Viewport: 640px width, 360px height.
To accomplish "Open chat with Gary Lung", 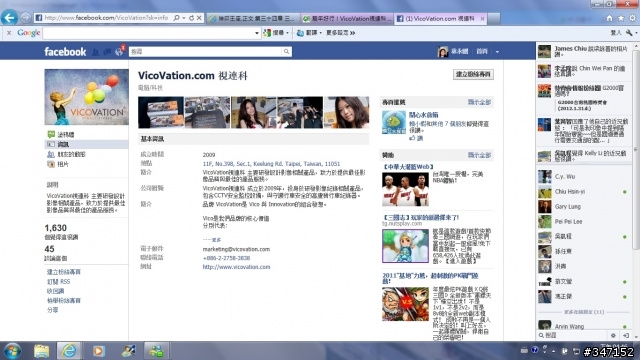I will [583, 207].
